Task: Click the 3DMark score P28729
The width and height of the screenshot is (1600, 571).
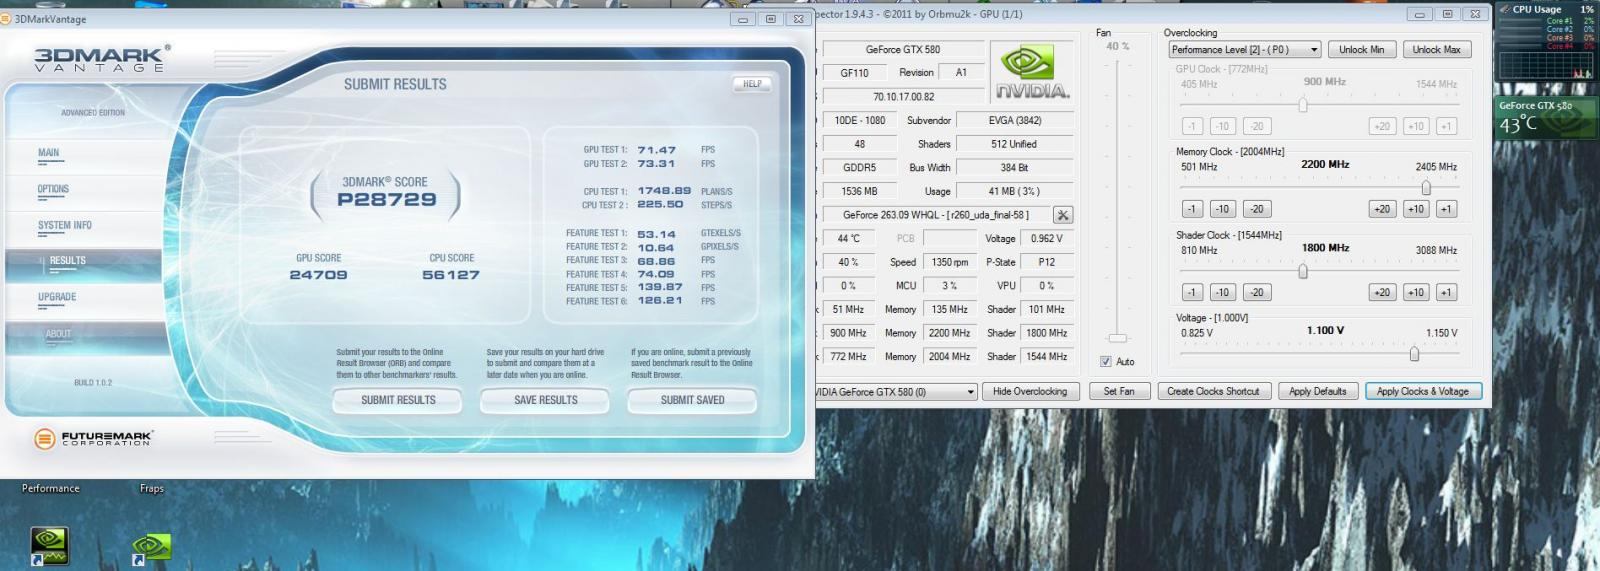Action: [386, 199]
